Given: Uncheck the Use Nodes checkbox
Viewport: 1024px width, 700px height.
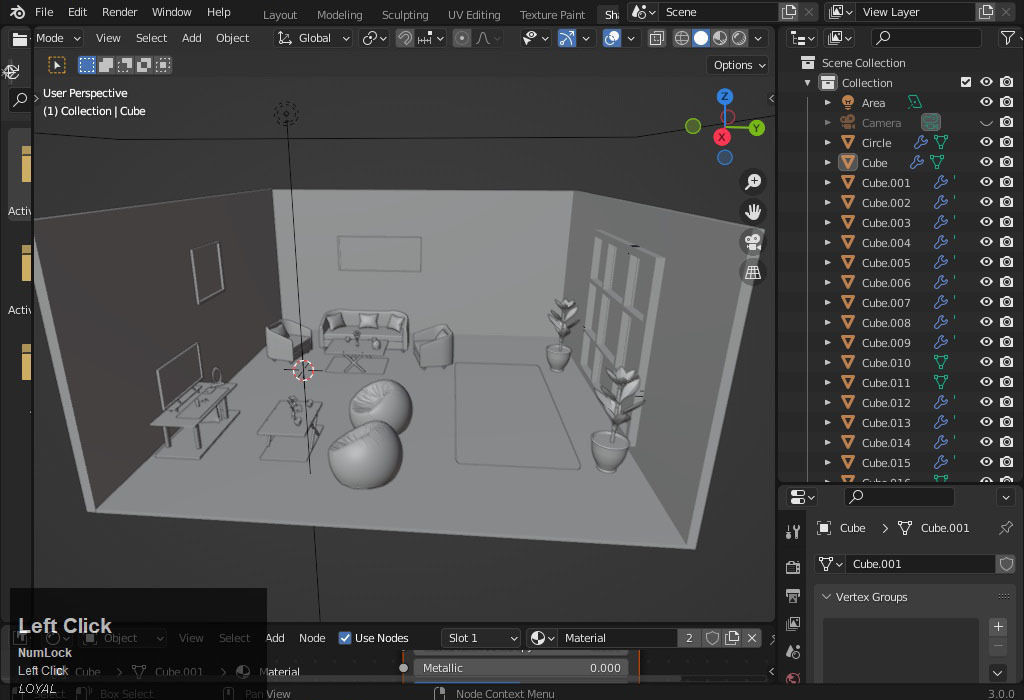Looking at the screenshot, I should click(x=344, y=637).
